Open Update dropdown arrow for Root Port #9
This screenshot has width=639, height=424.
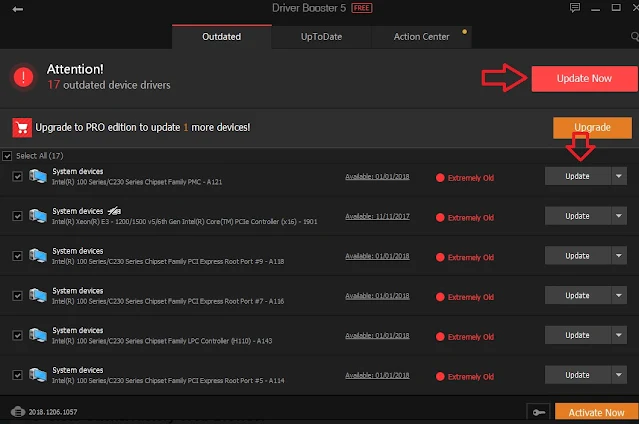click(x=619, y=256)
